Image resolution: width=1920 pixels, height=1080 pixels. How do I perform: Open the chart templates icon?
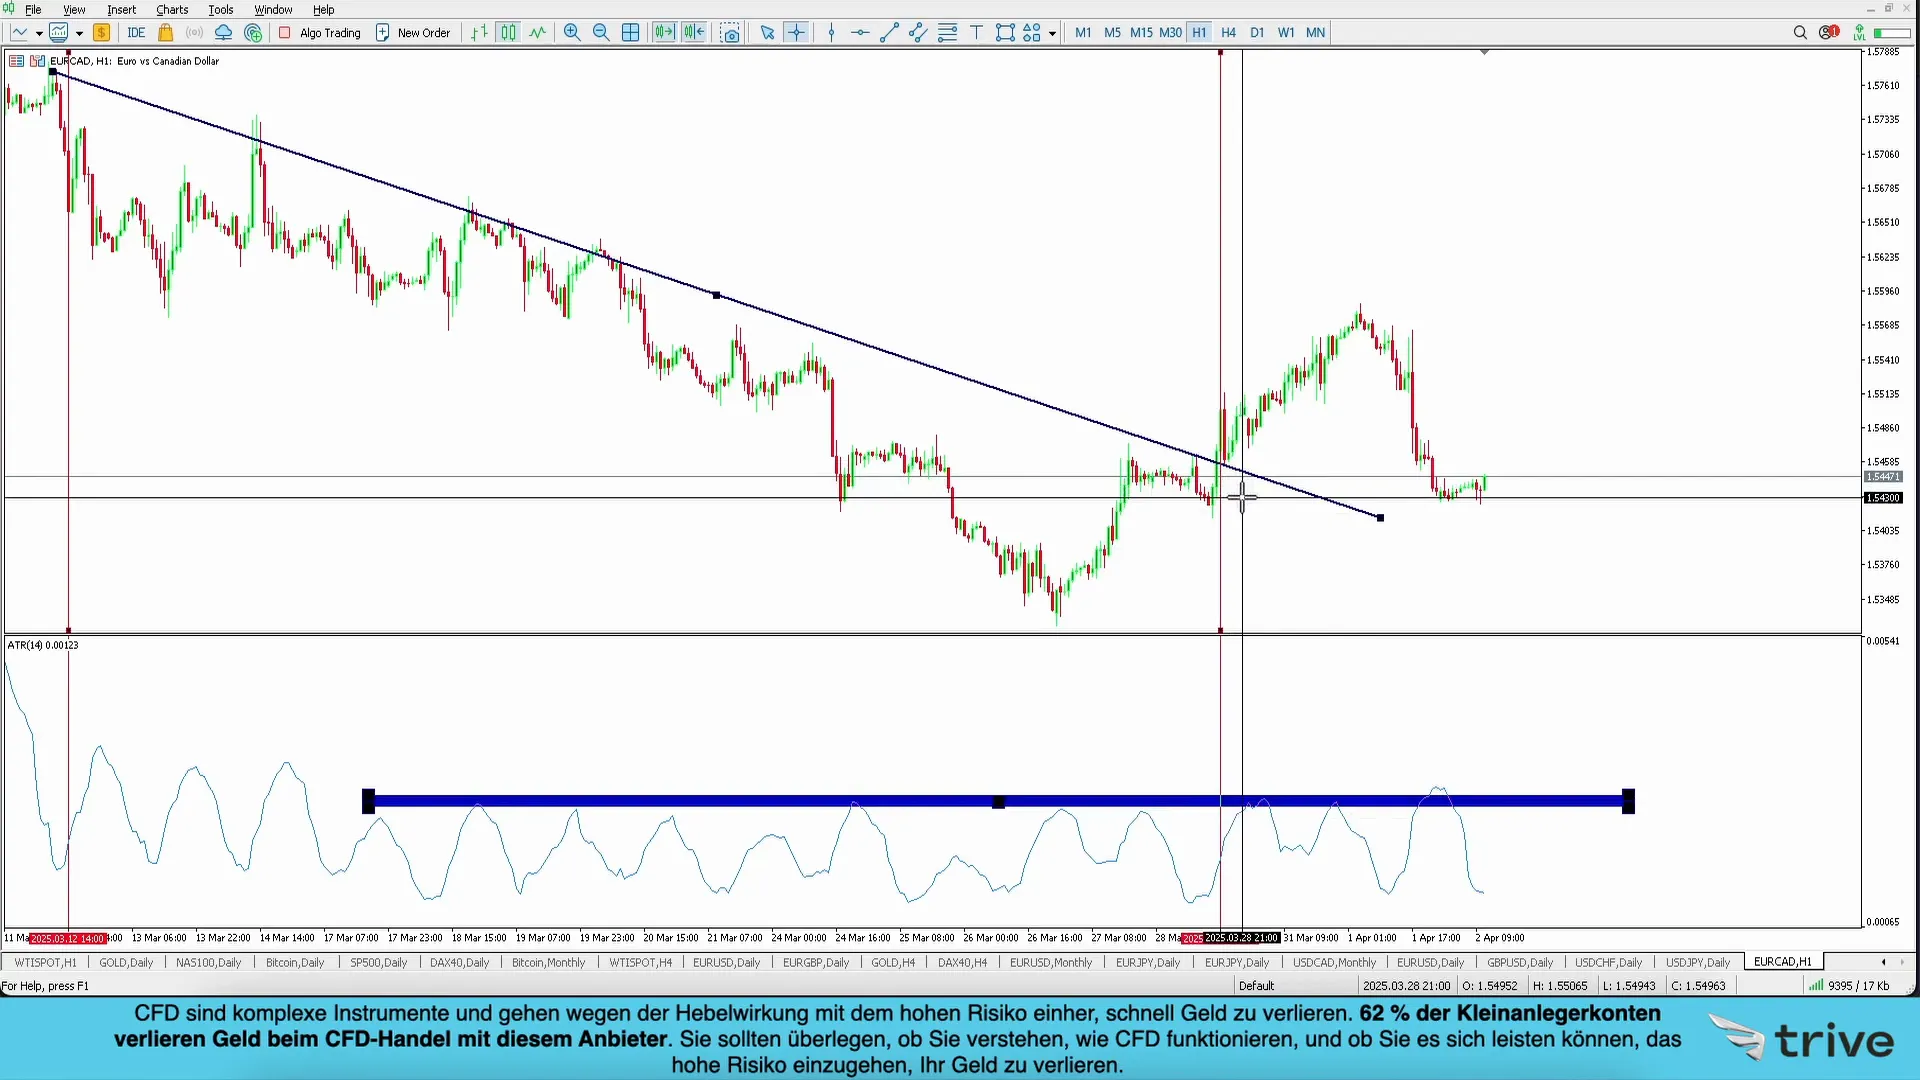point(59,32)
